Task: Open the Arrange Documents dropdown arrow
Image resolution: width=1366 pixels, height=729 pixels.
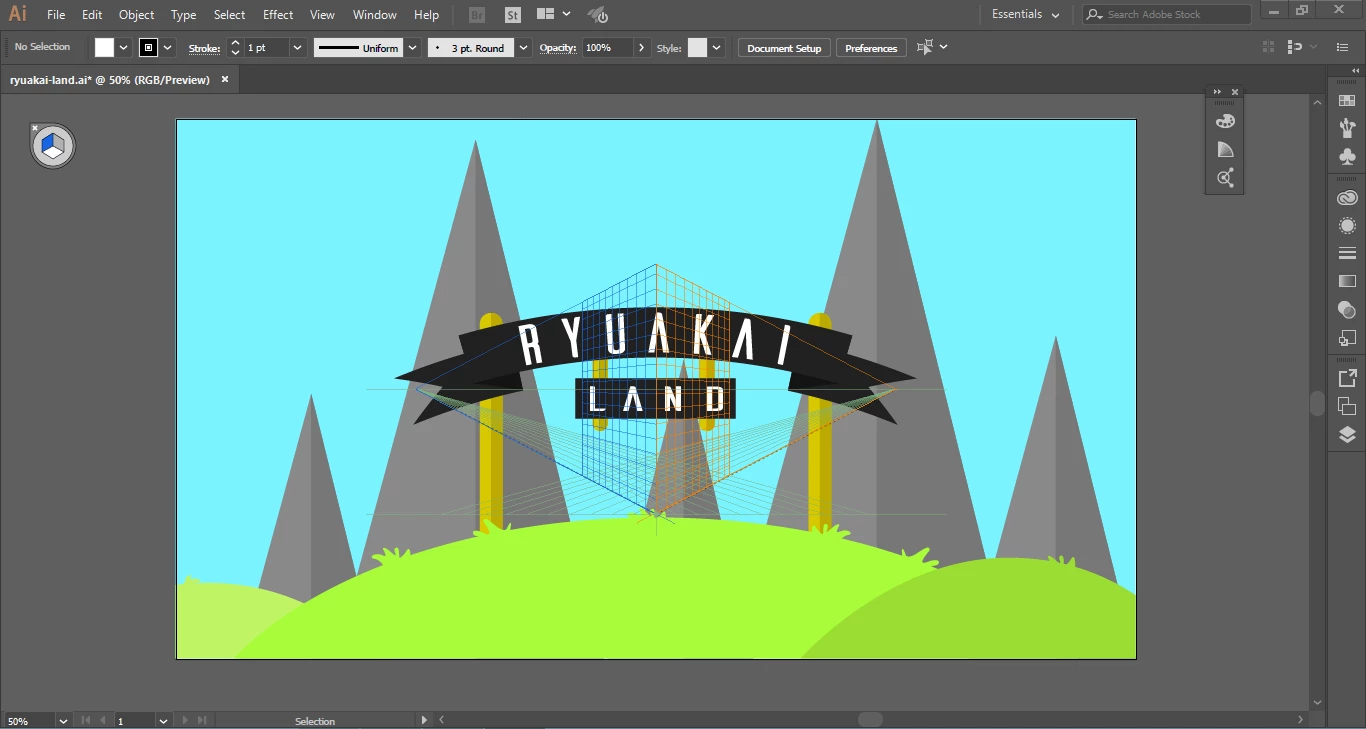Action: (567, 14)
